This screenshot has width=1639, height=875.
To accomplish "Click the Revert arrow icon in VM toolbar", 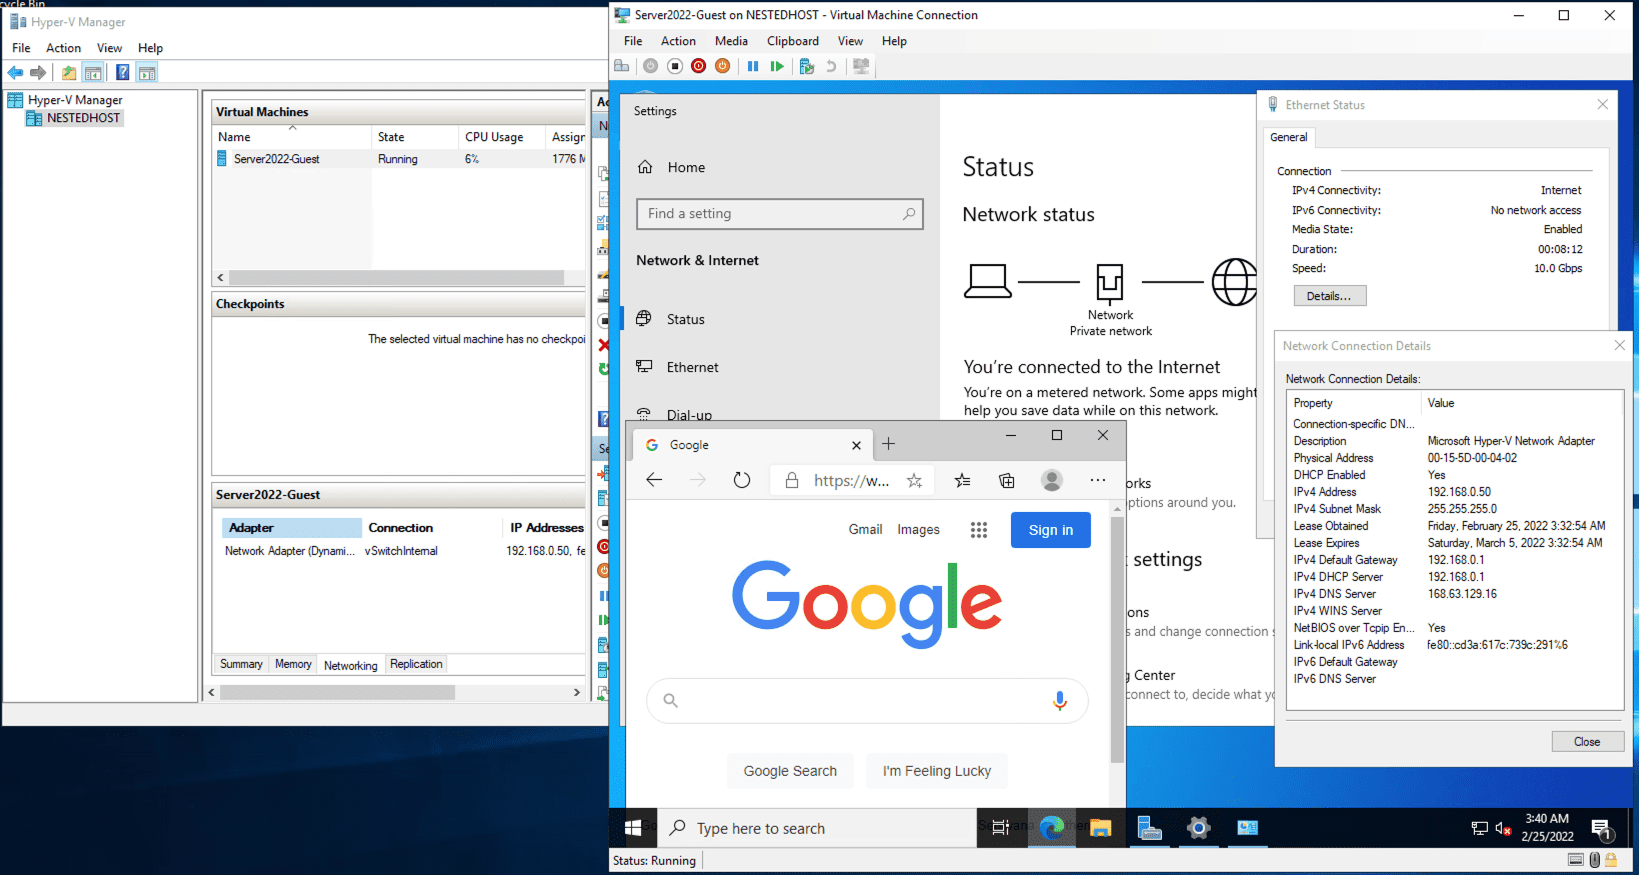I will (x=831, y=66).
